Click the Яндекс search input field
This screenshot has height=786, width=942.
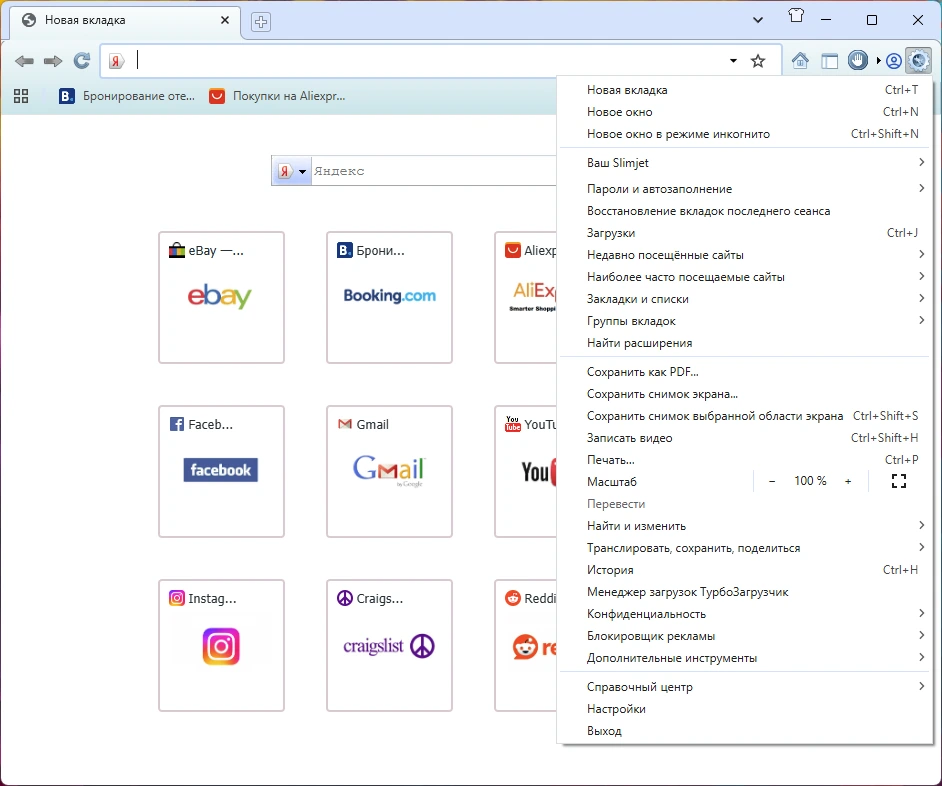point(434,171)
